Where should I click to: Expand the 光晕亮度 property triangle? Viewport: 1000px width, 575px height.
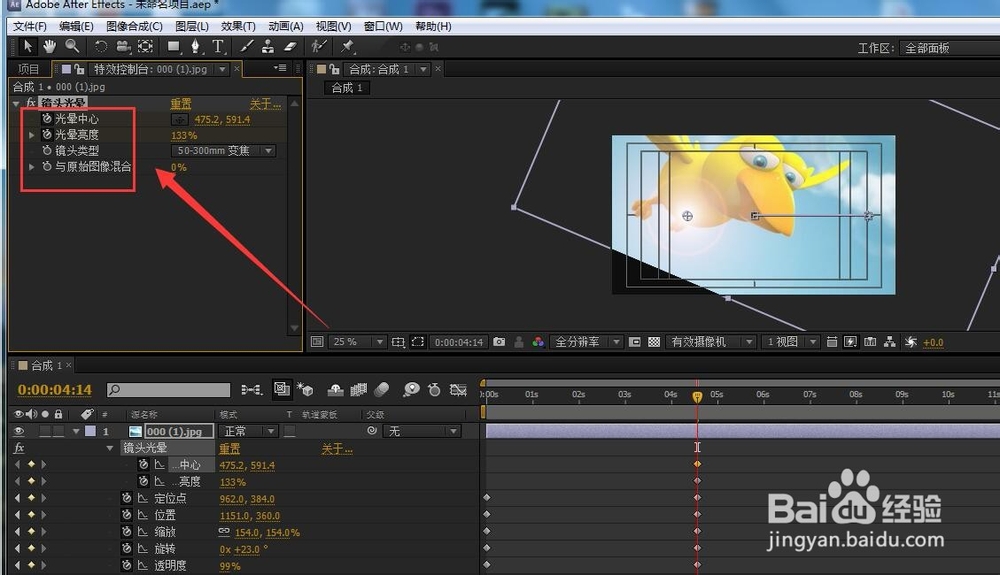click(x=31, y=135)
